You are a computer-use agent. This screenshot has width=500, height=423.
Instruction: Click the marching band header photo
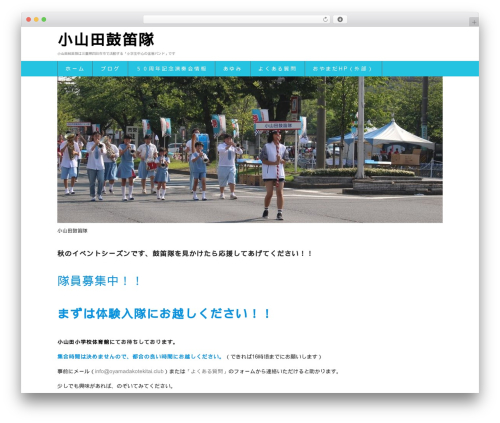coord(250,150)
